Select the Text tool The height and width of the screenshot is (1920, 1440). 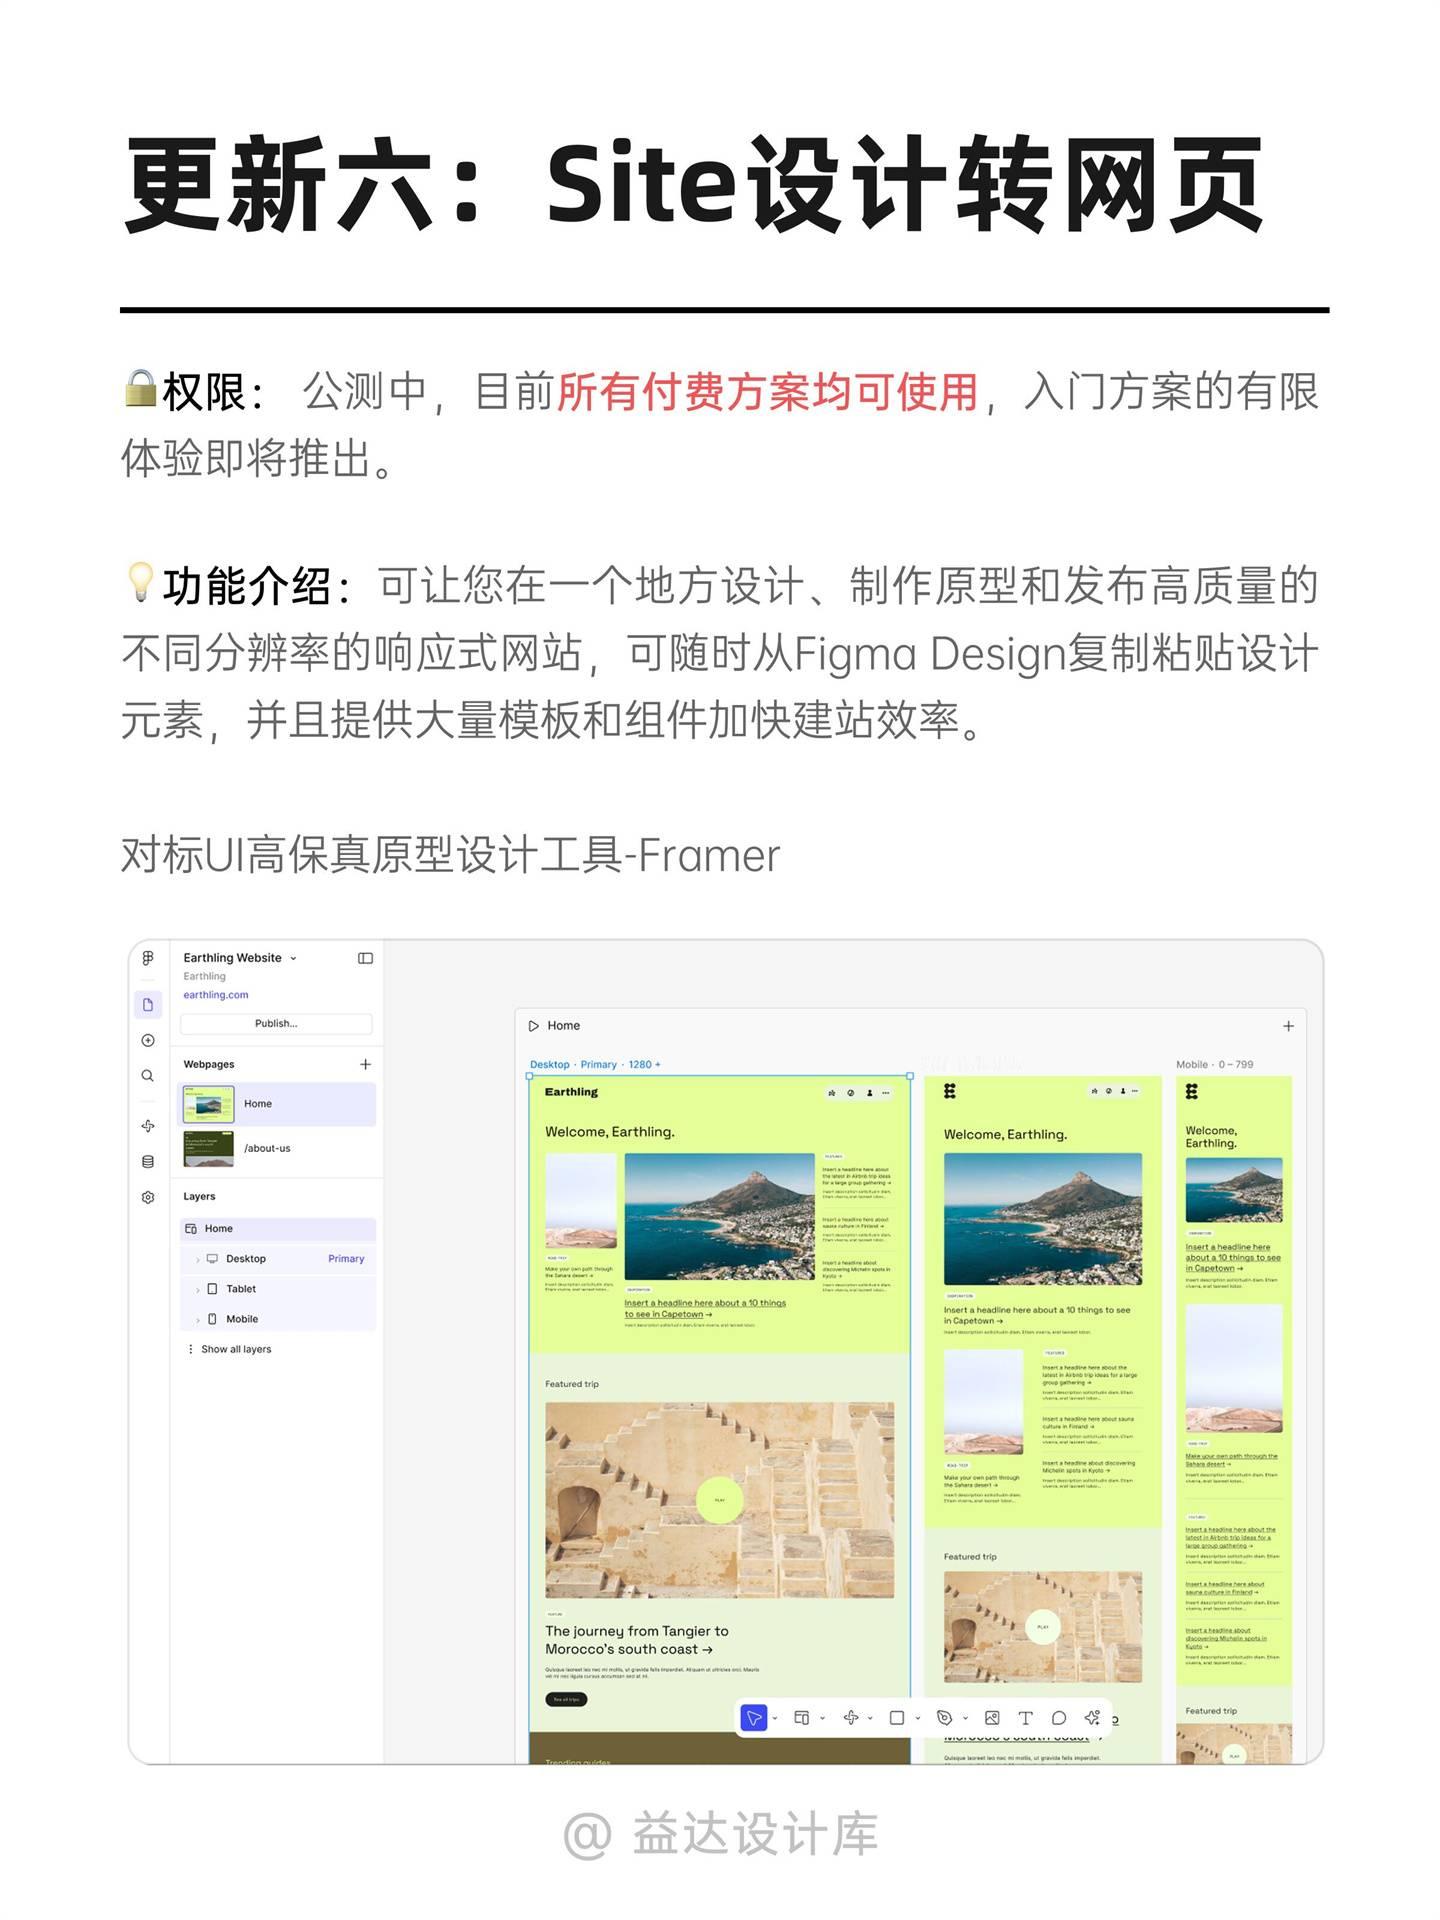coord(1025,1718)
